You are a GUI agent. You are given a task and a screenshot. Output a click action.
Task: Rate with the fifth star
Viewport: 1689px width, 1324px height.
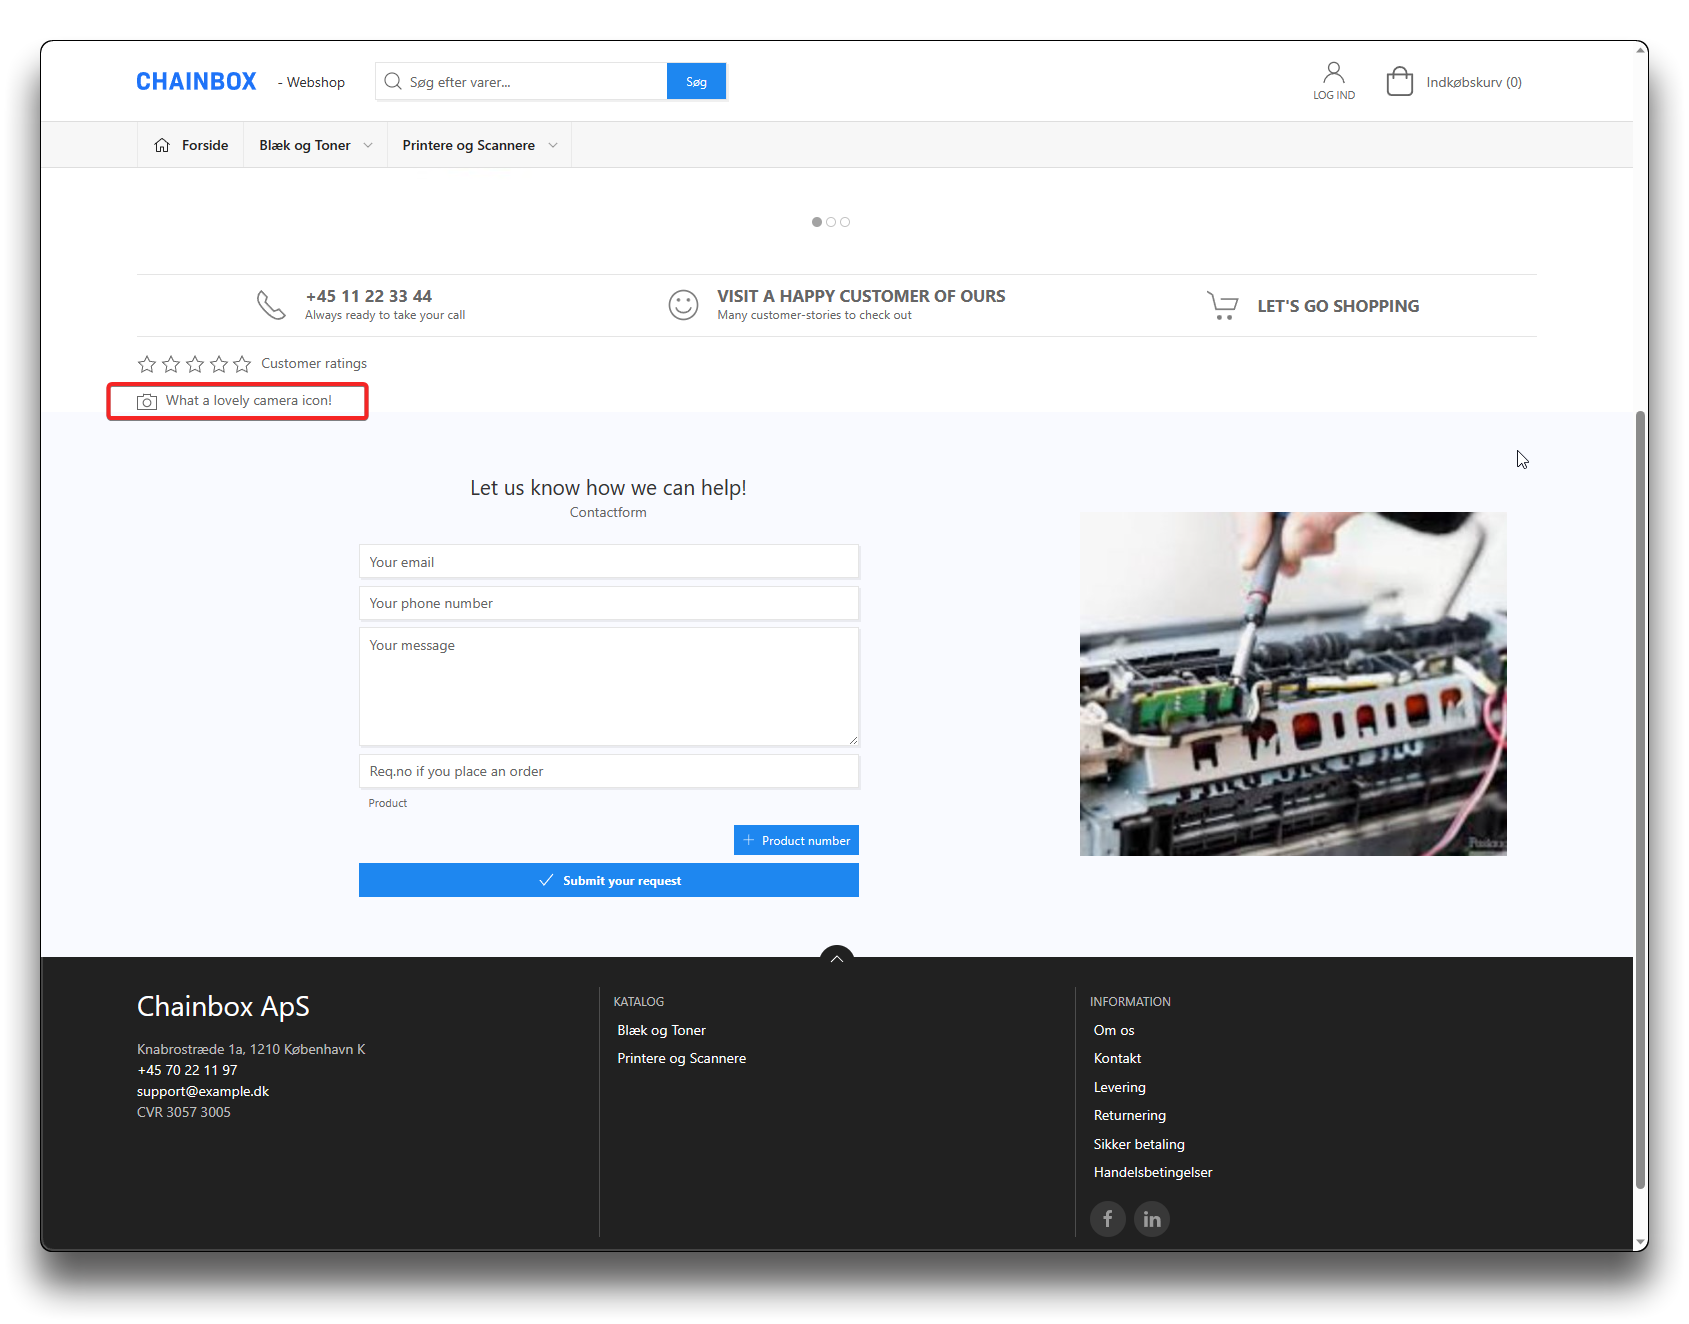[242, 364]
